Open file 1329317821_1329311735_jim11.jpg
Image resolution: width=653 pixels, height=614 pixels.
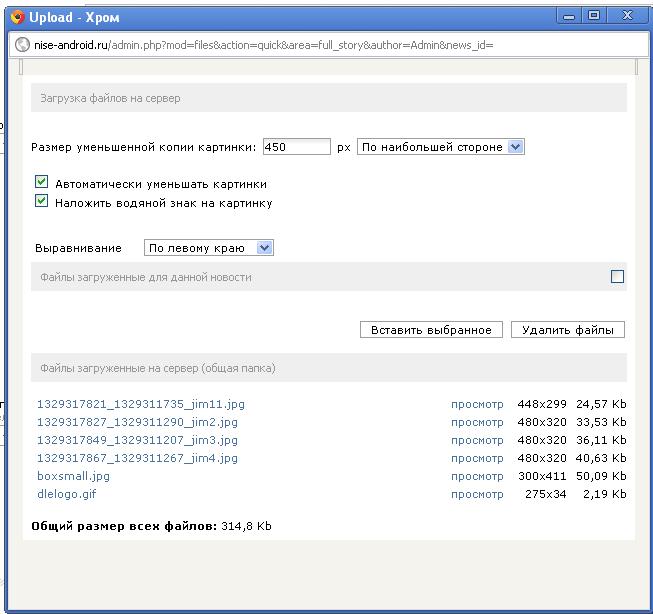[141, 404]
